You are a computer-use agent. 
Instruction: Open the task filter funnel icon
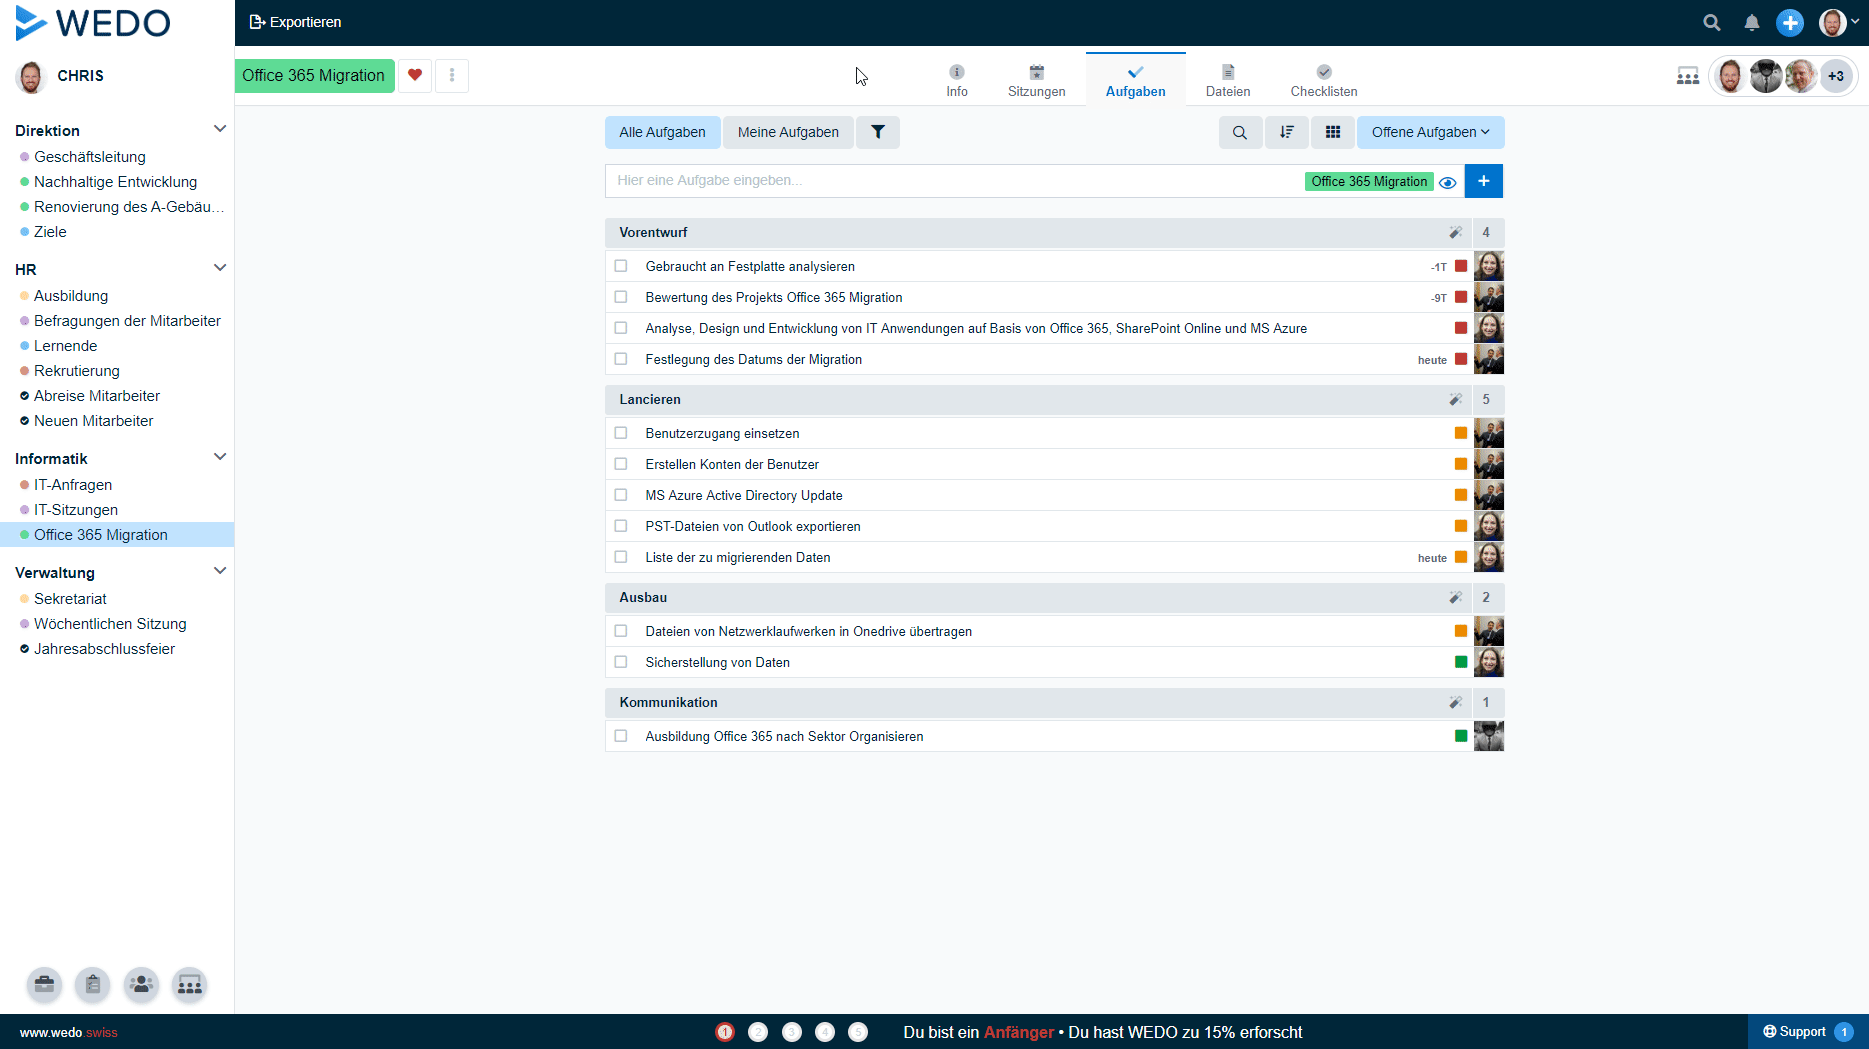tap(878, 132)
